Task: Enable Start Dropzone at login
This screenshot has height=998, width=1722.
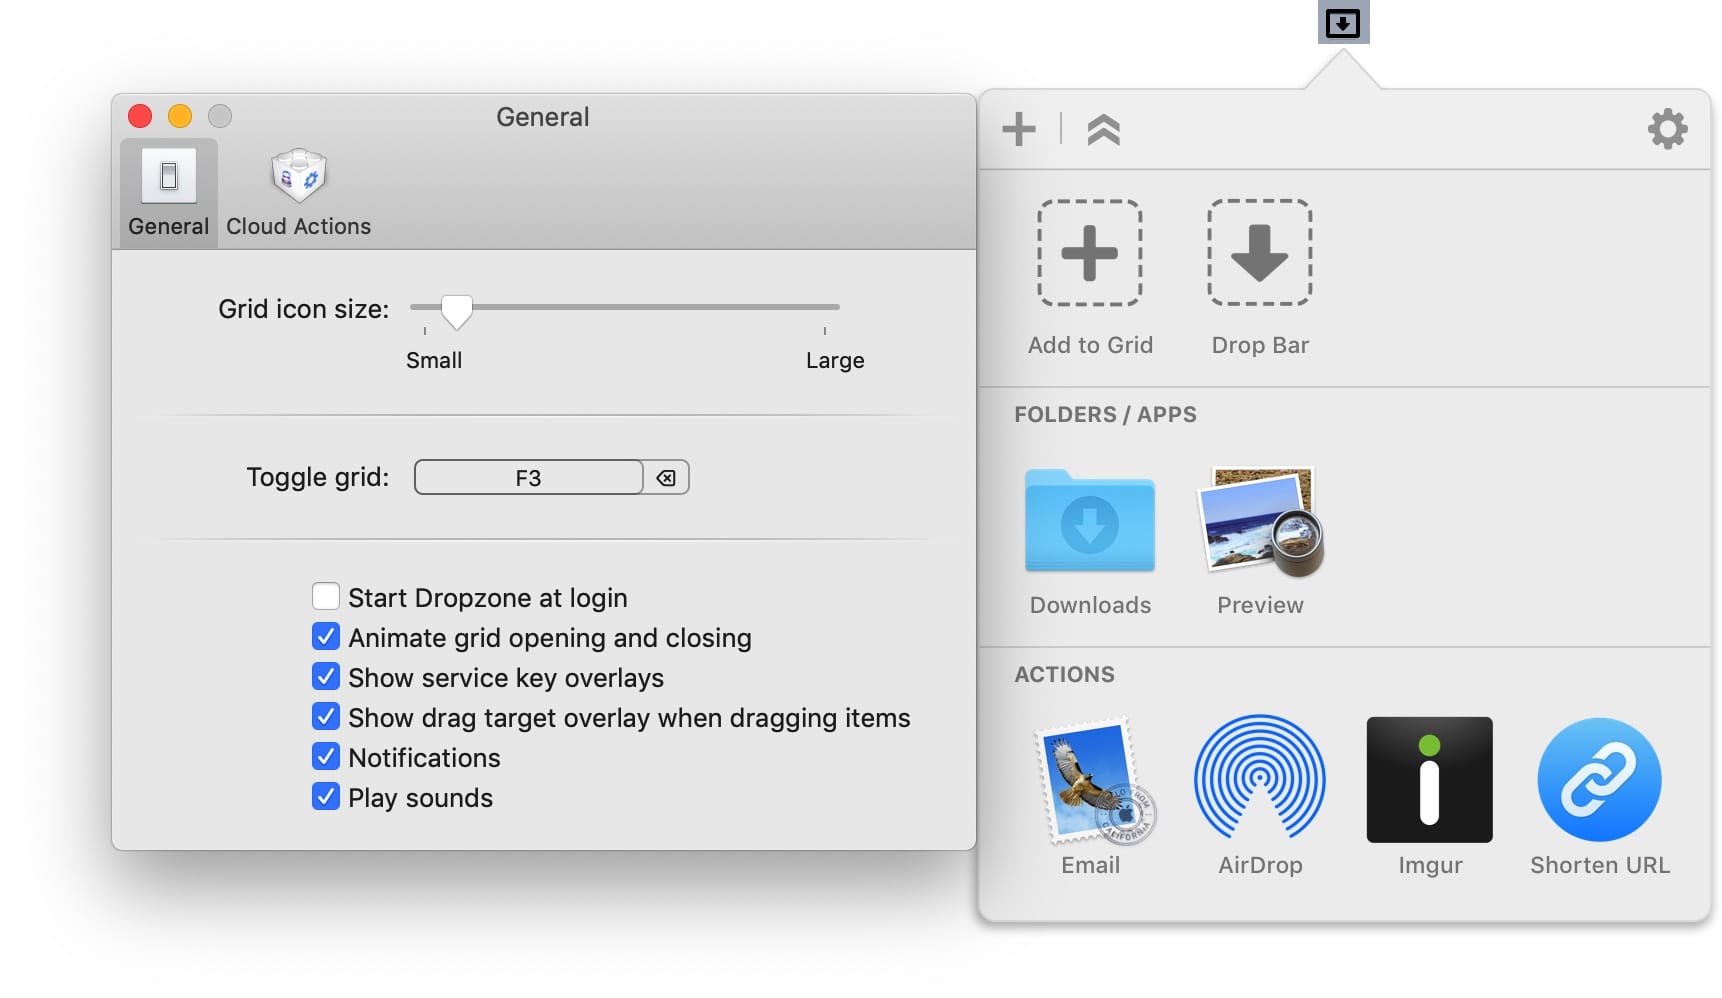Action: point(326,597)
